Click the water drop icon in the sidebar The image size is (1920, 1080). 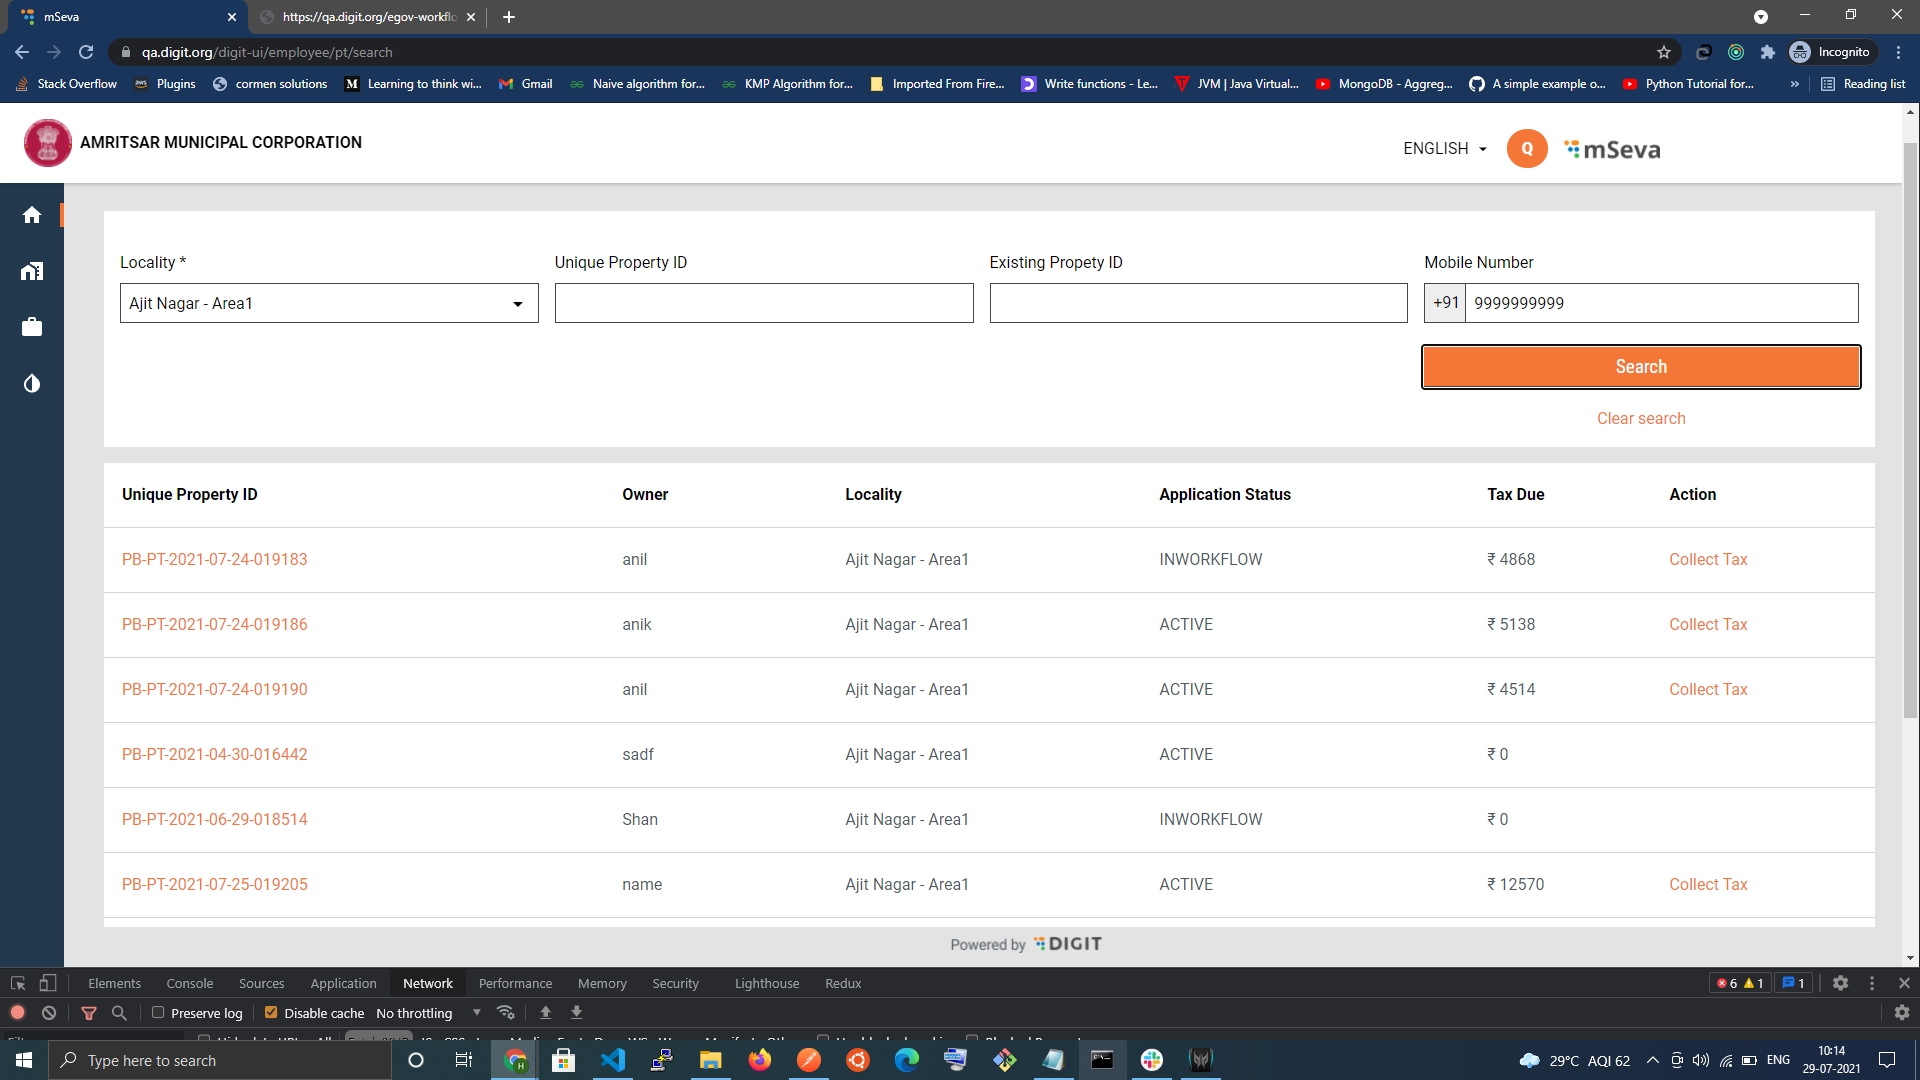32,384
